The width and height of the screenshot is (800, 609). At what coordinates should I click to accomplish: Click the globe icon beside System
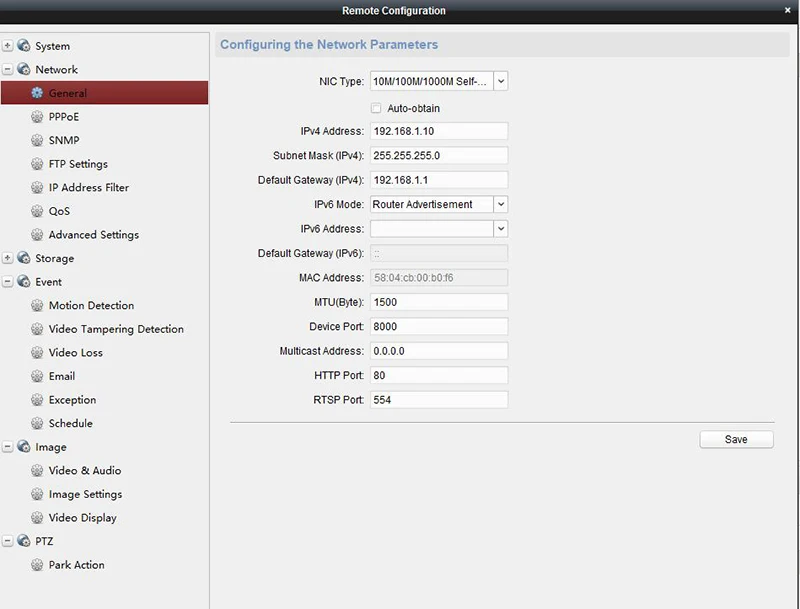point(23,46)
